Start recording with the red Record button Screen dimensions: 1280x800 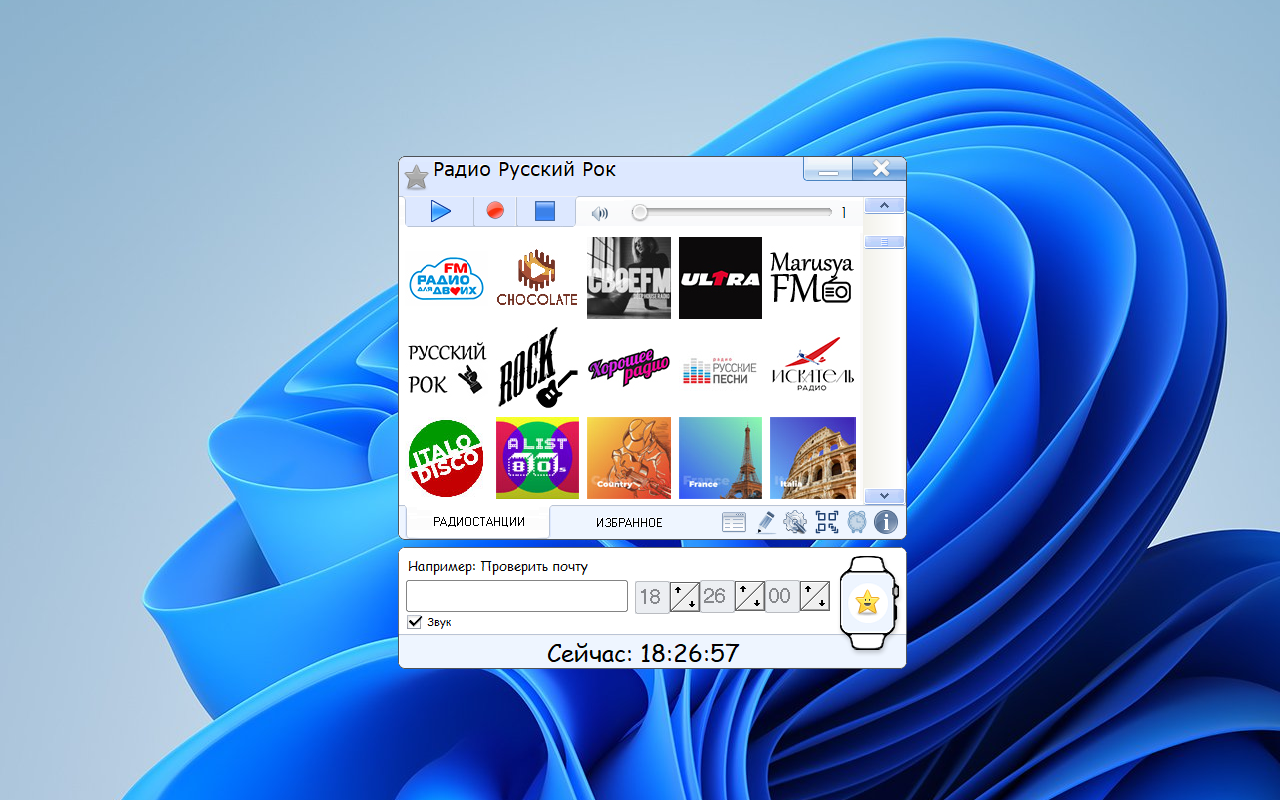494,211
